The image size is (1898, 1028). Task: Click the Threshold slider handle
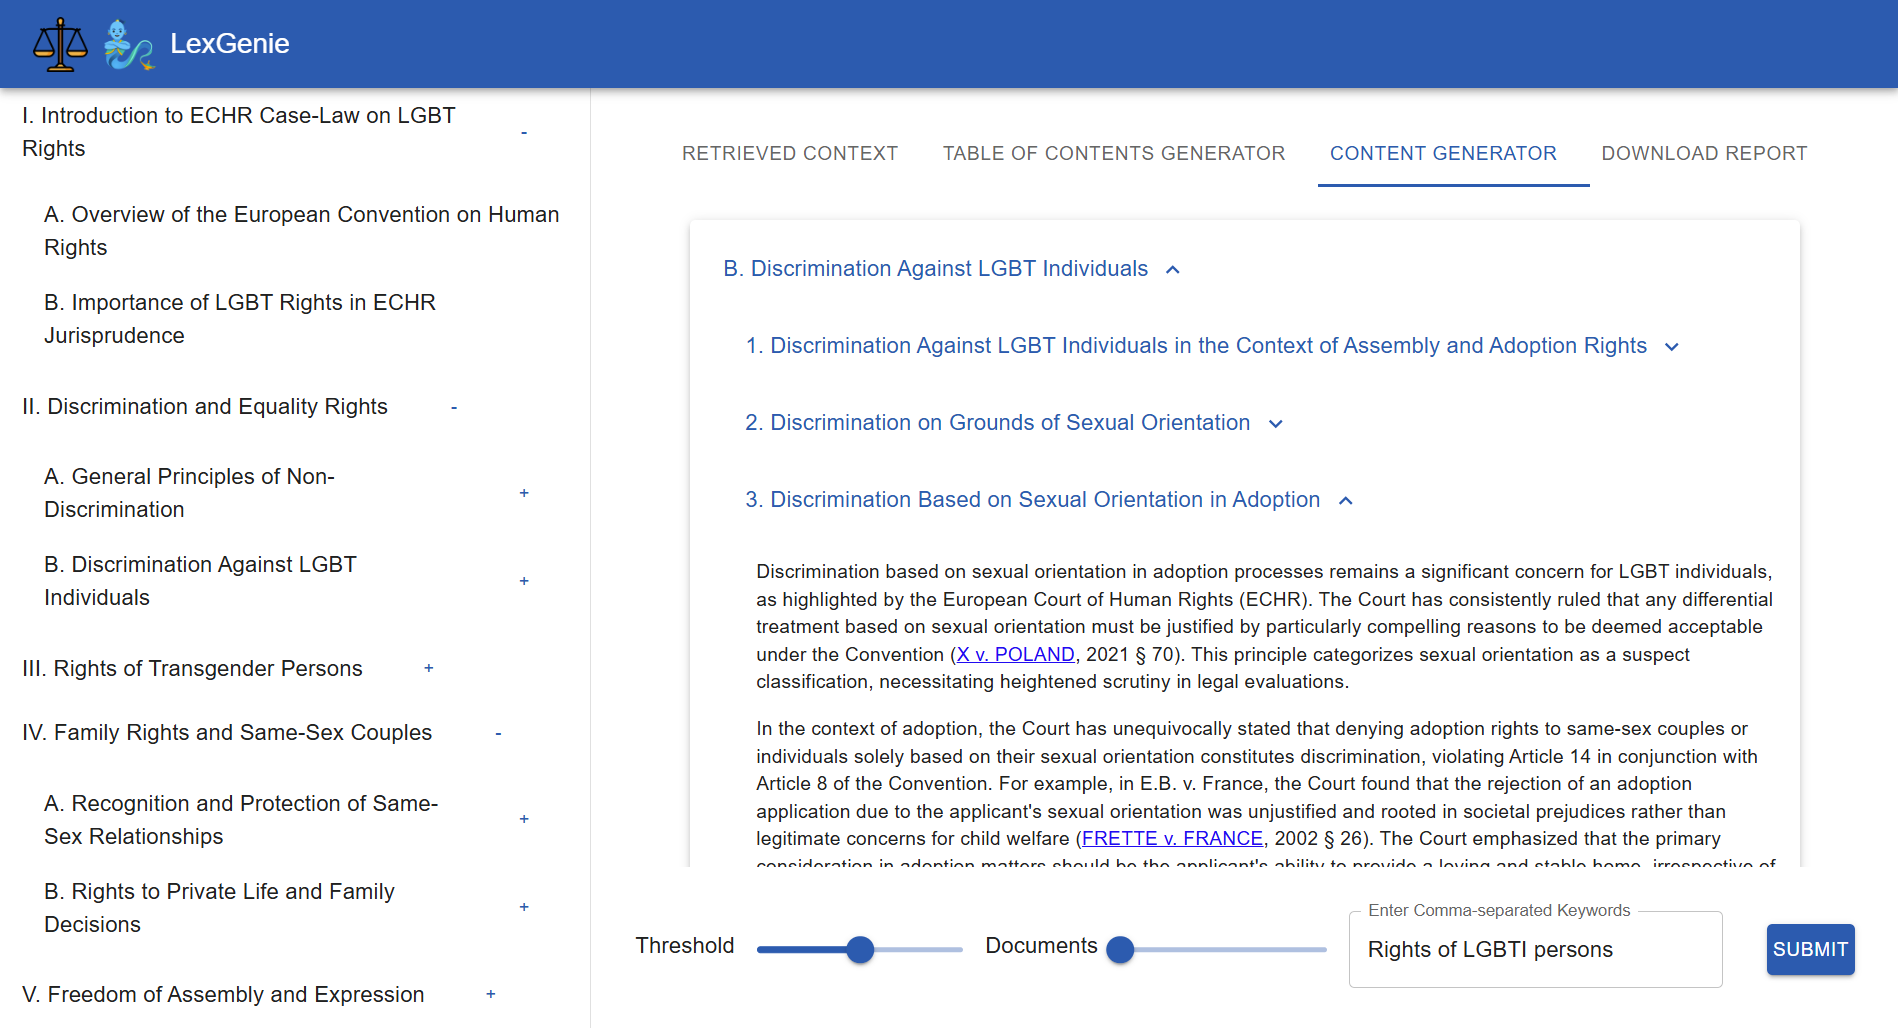[x=860, y=950]
